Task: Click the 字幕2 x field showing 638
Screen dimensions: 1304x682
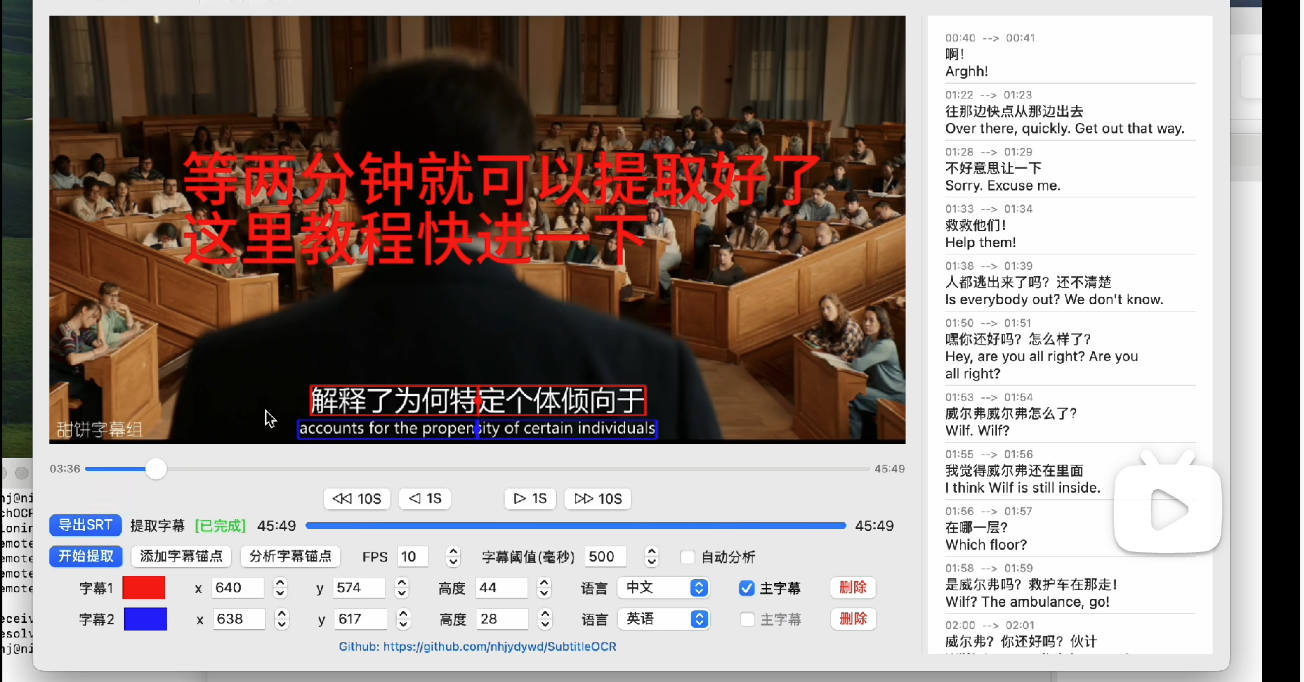Action: click(x=238, y=619)
